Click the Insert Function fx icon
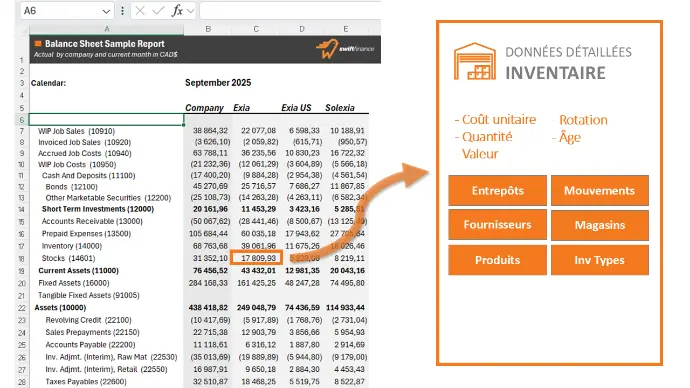 tap(177, 11)
